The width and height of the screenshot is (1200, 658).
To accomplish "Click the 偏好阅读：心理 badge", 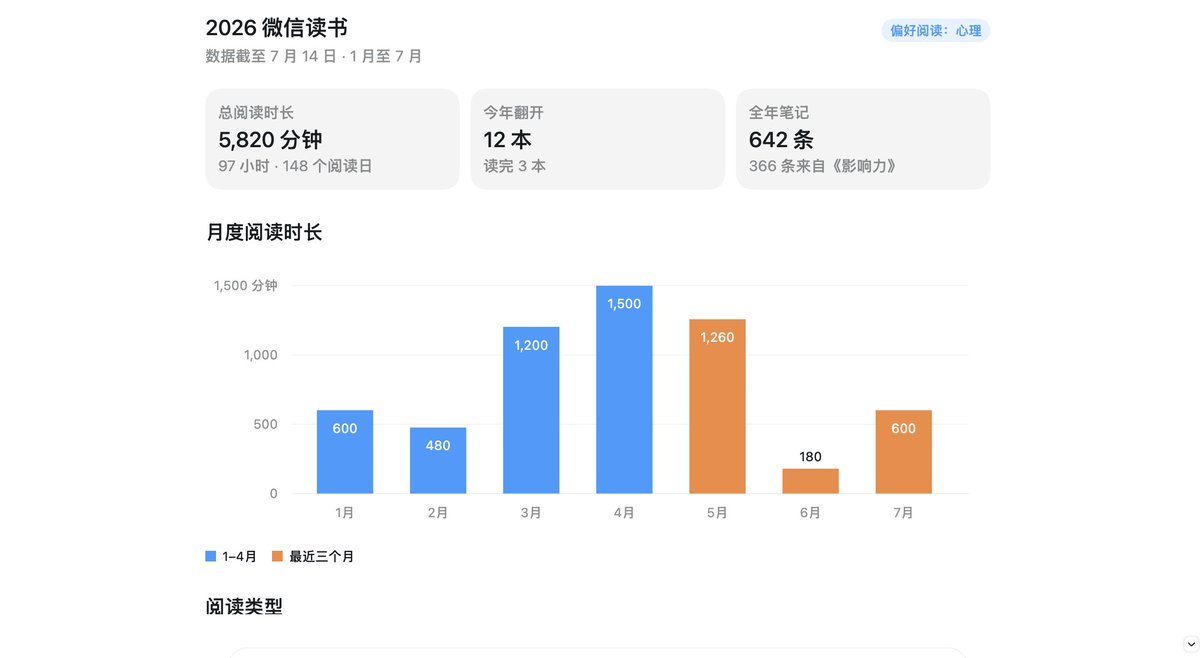I will tap(936, 31).
